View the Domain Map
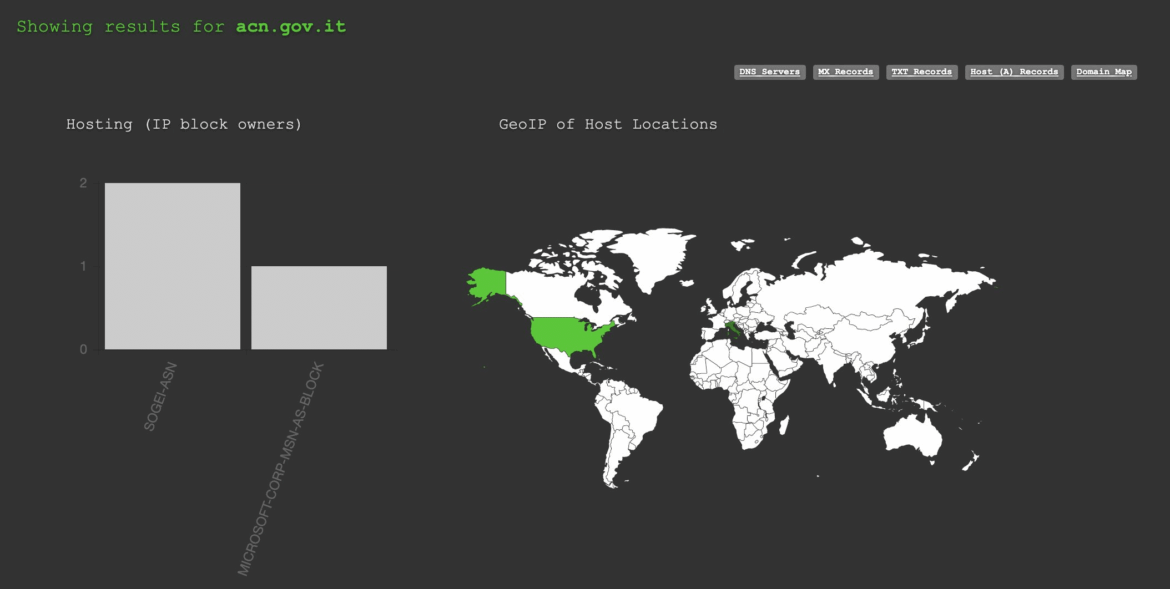The height and width of the screenshot is (589, 1170). pos(1103,72)
